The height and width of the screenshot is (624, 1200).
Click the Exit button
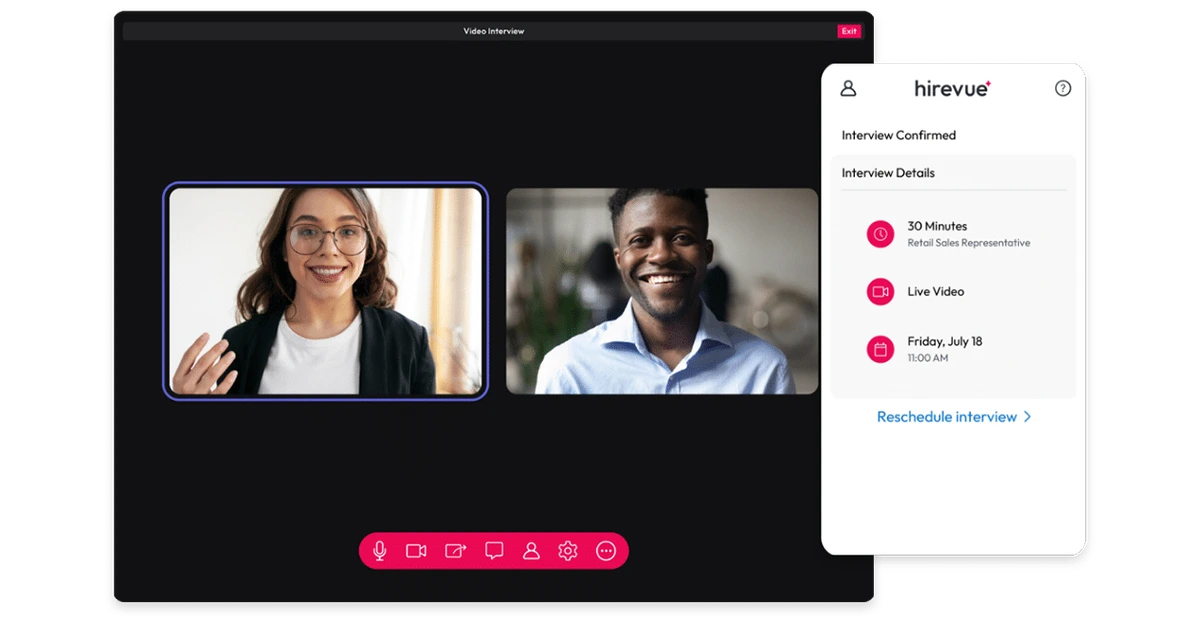click(x=849, y=31)
